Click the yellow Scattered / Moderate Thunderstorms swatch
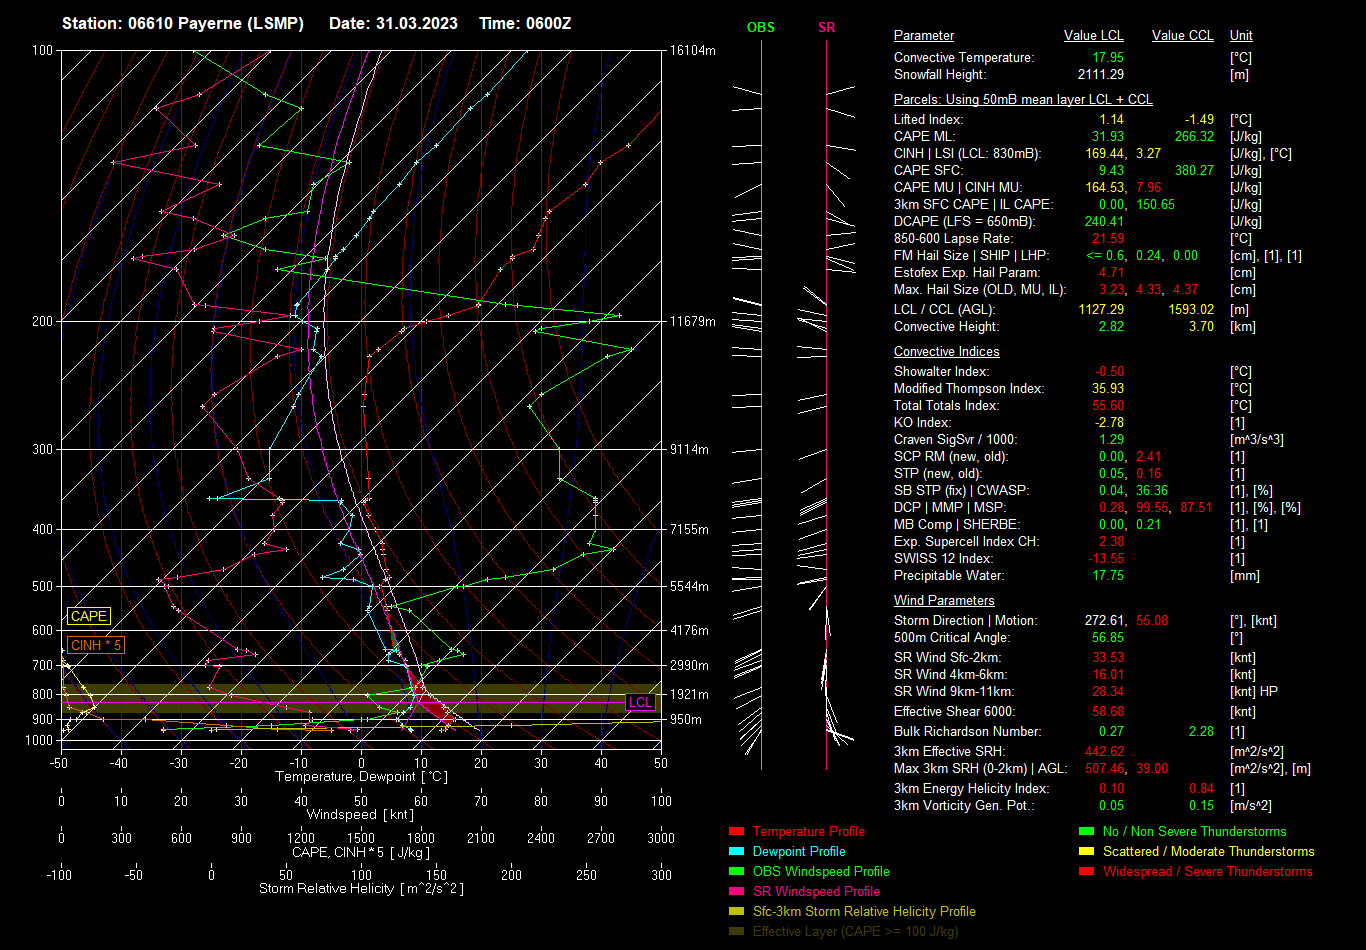This screenshot has width=1366, height=950. coord(1086,851)
